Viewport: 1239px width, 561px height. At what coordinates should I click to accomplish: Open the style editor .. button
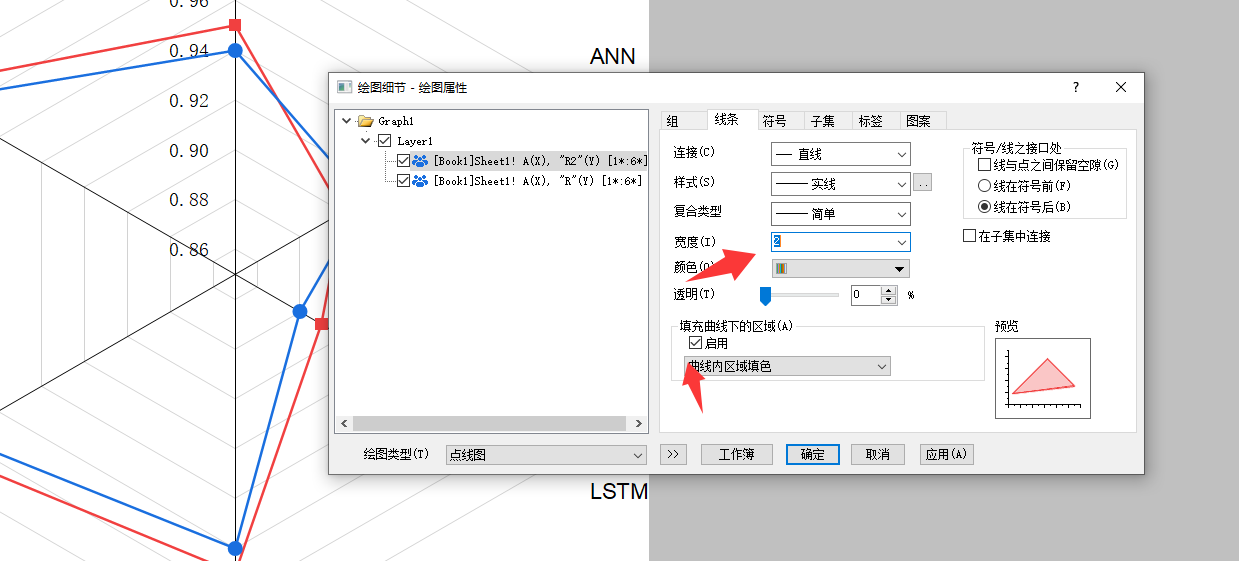[x=923, y=183]
